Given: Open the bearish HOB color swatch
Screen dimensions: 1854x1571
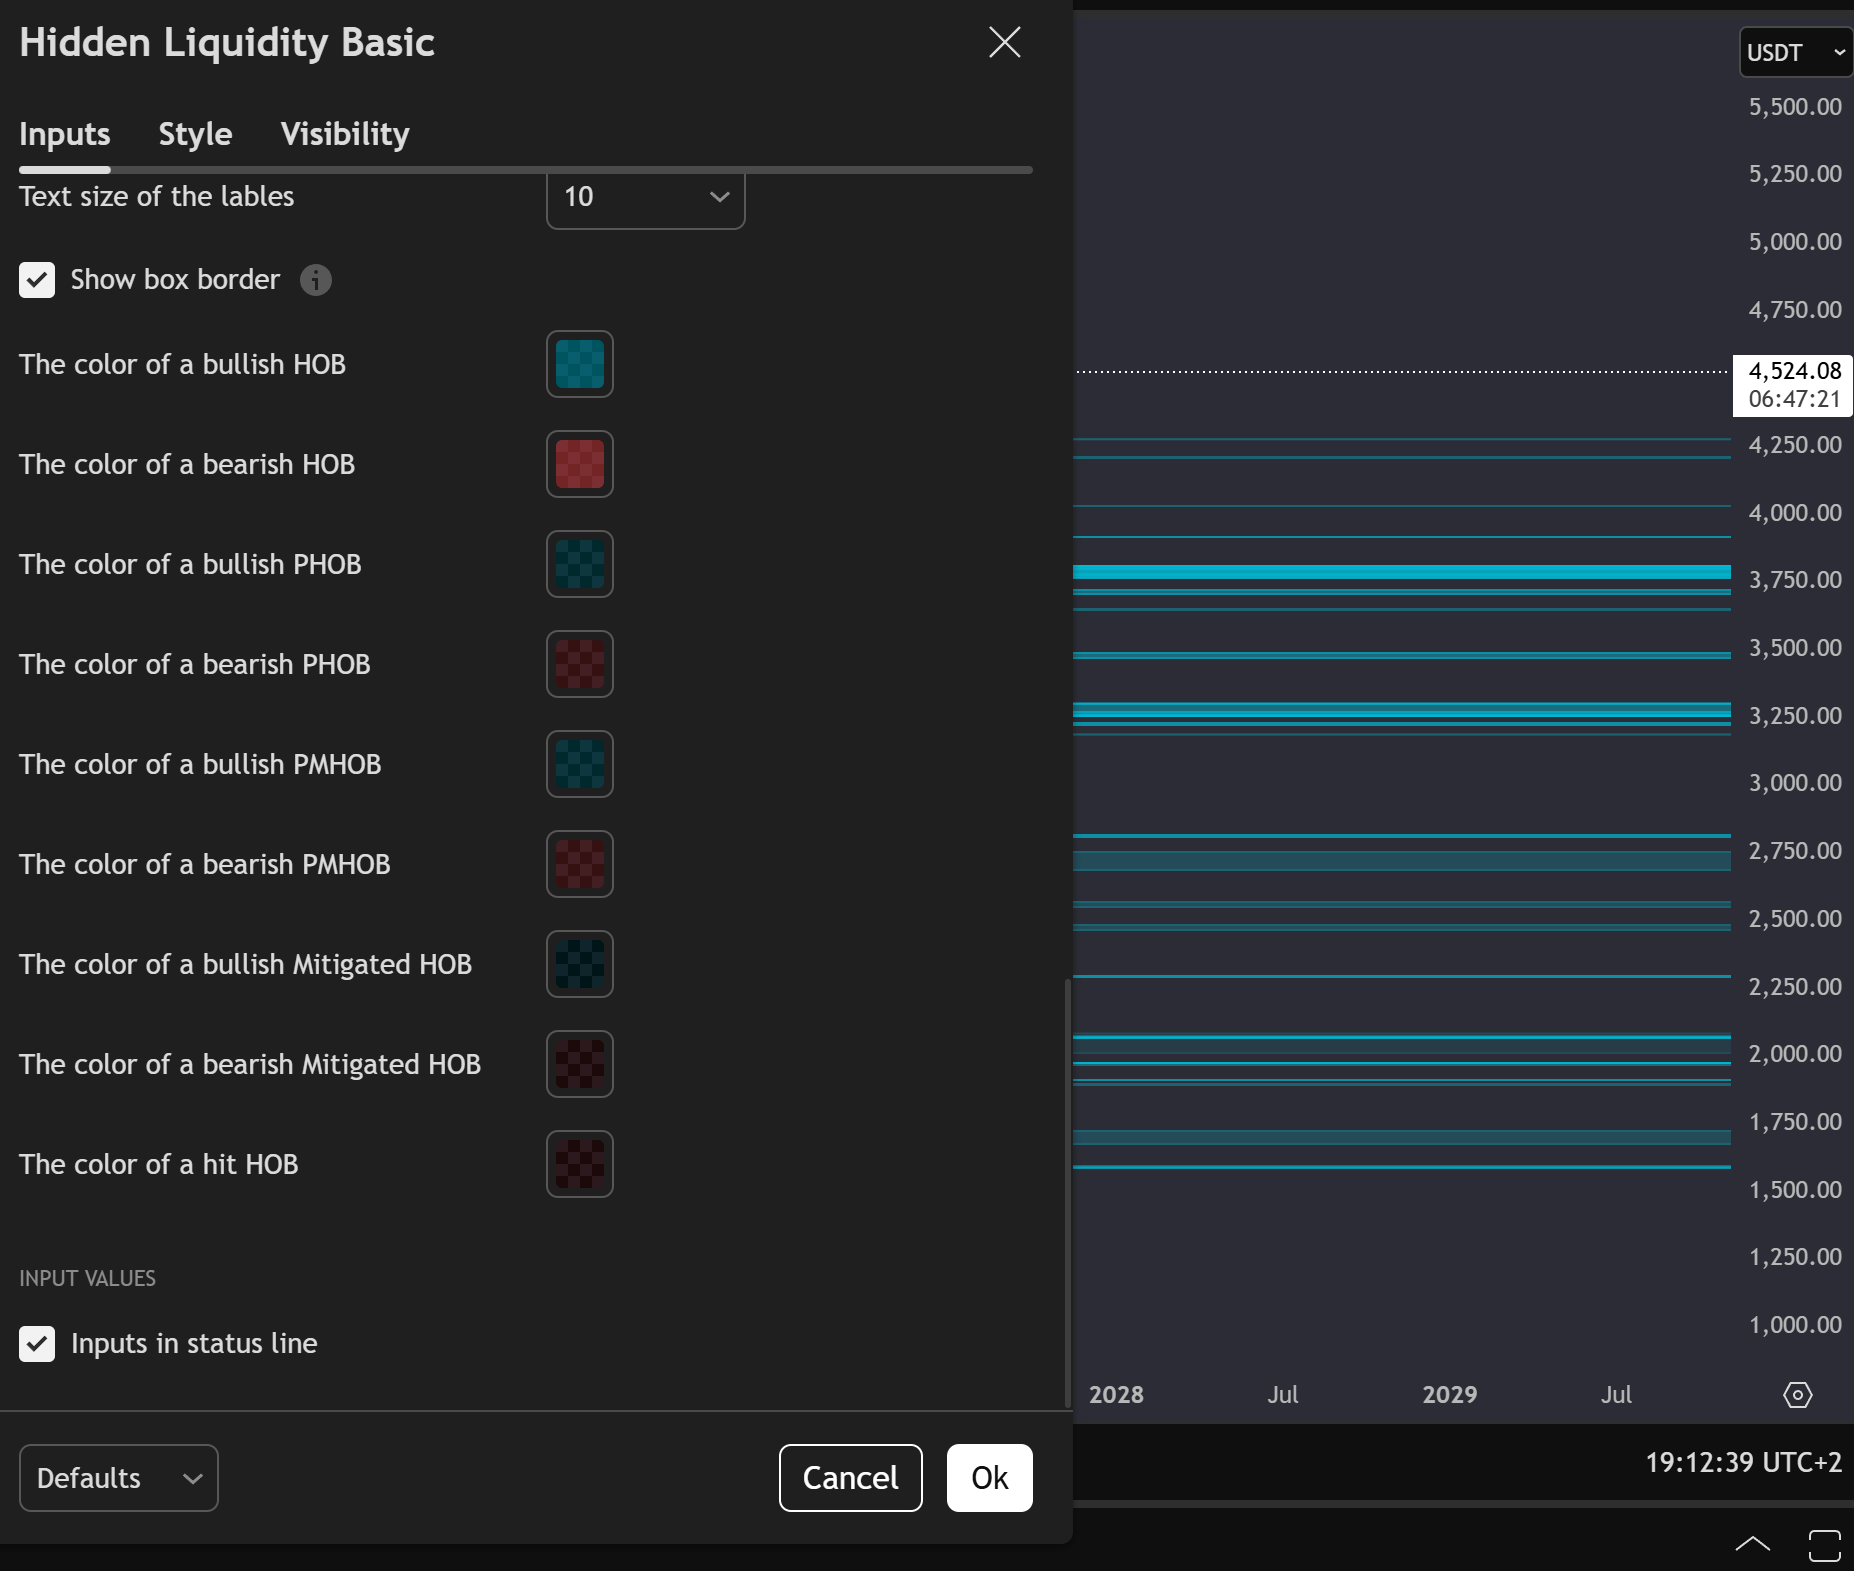Looking at the screenshot, I should coord(579,464).
